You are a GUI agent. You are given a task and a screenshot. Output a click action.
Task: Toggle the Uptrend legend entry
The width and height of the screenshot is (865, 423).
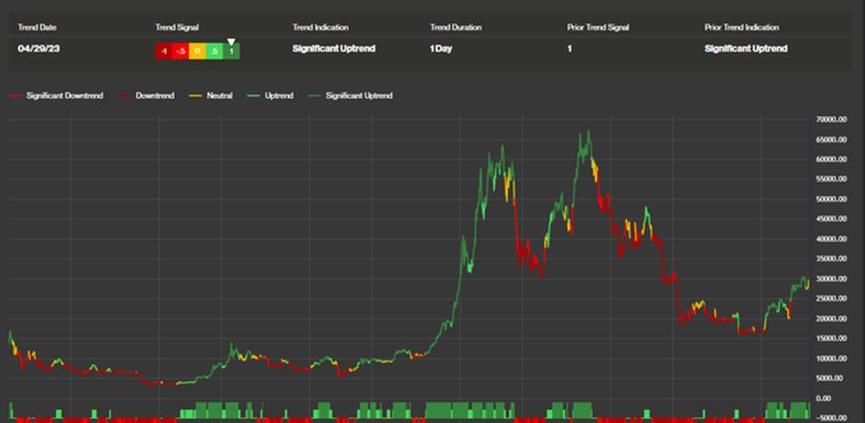[278, 96]
